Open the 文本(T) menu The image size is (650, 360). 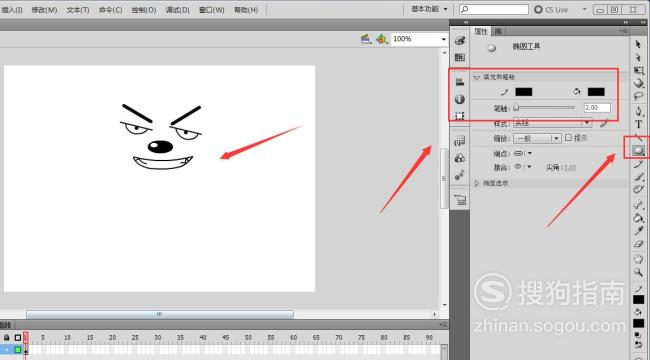click(x=78, y=10)
